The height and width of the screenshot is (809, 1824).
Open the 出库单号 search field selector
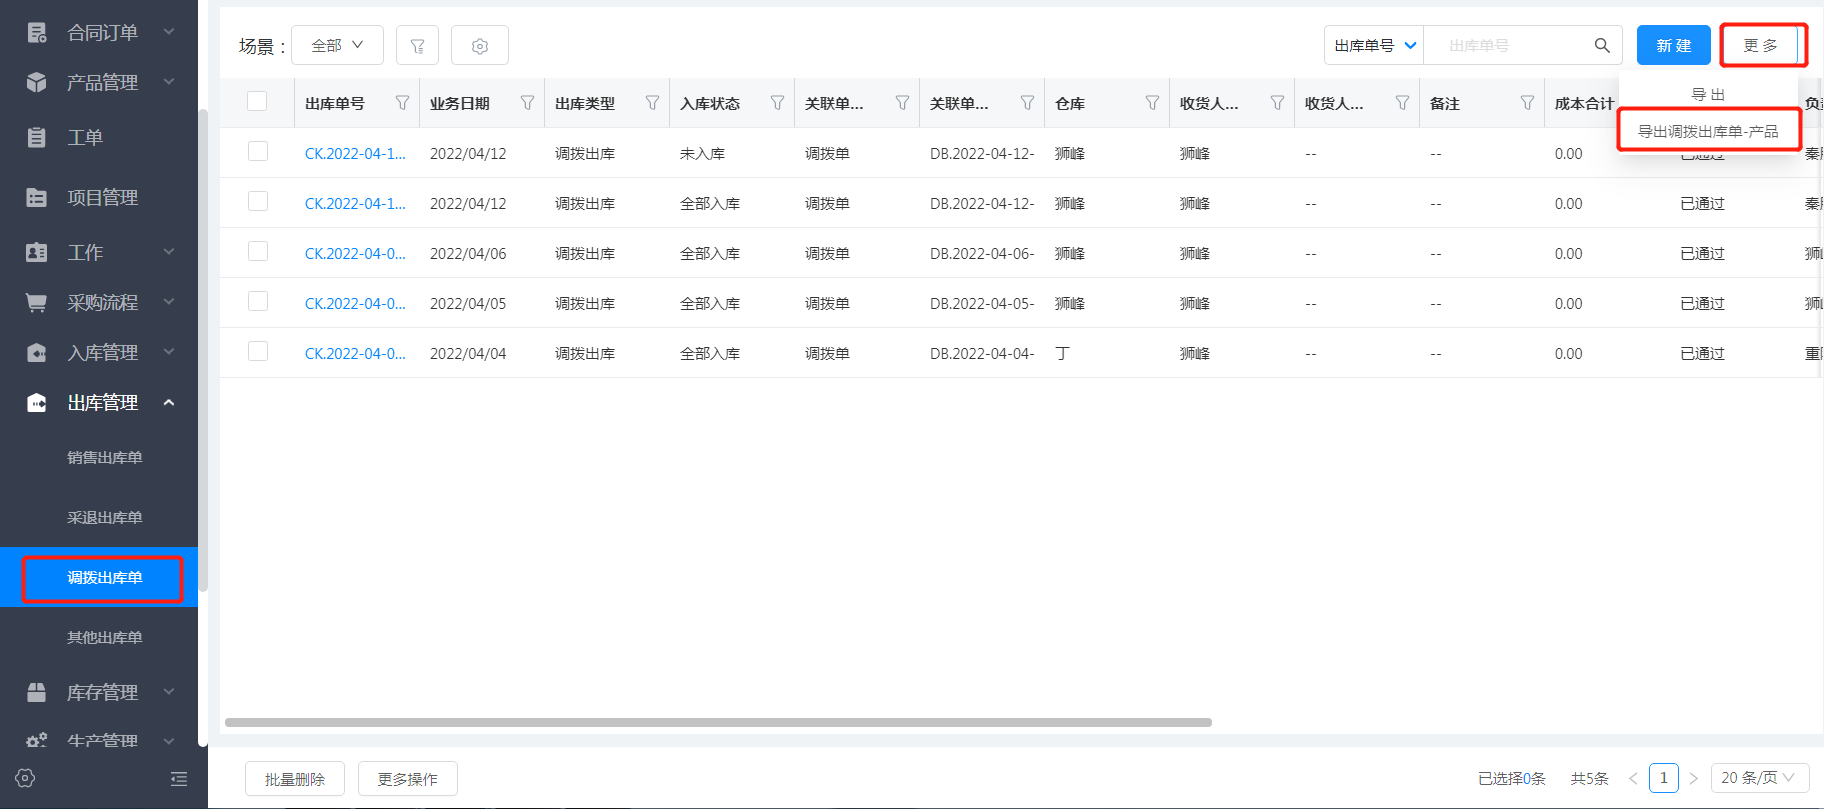(x=1374, y=46)
